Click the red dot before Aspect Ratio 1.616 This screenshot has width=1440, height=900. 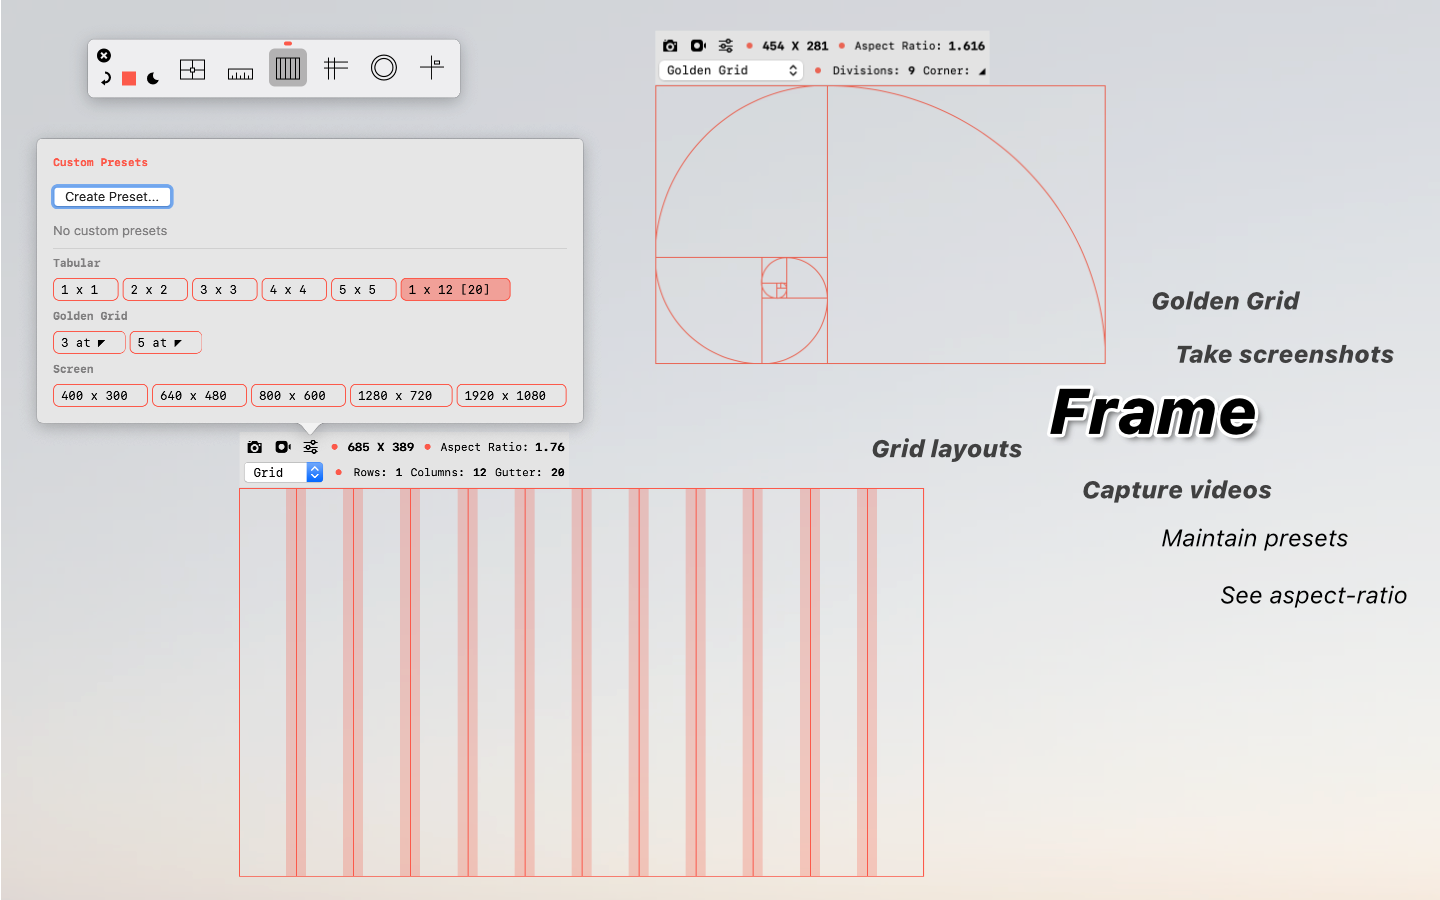click(x=841, y=46)
